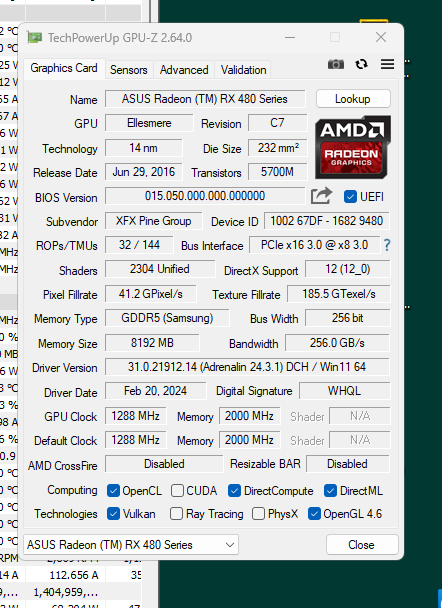Viewport: 442px width, 608px height.
Task: Click the Digital Signature value WHQL
Action: (x=344, y=391)
